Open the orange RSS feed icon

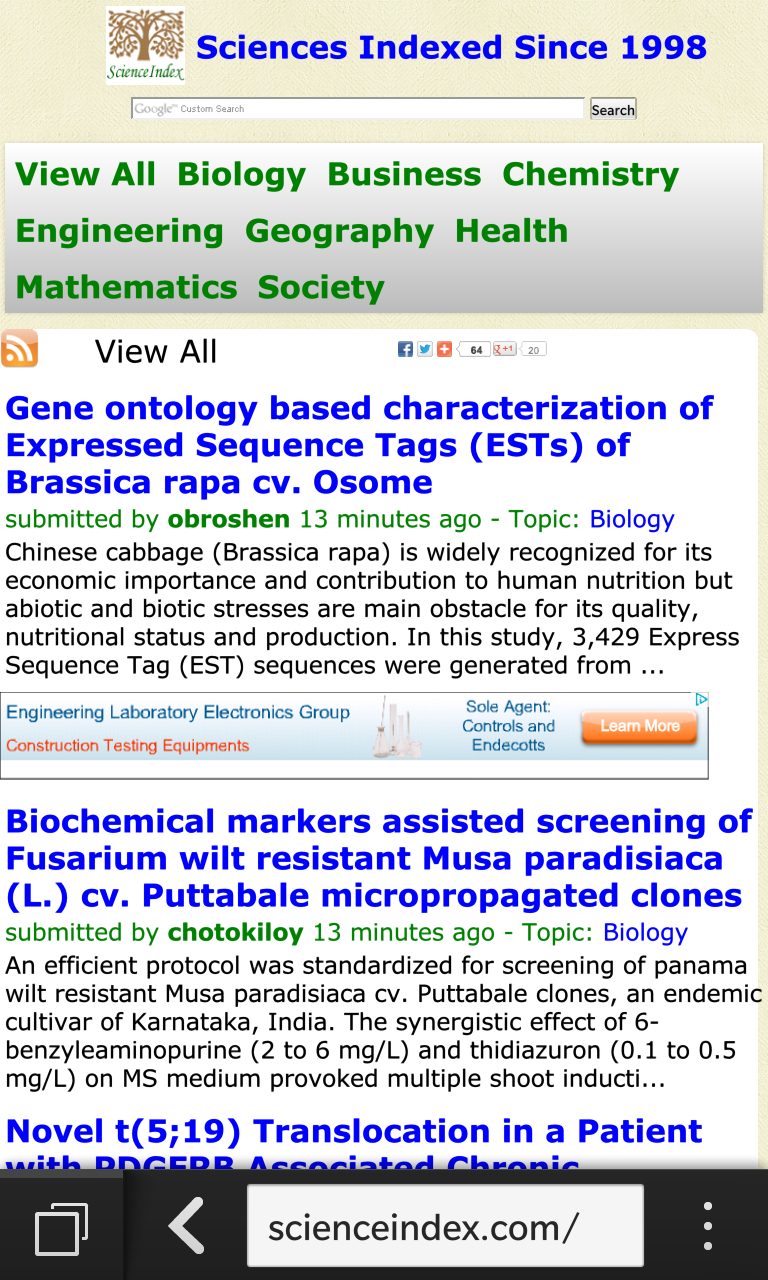pyautogui.click(x=20, y=349)
